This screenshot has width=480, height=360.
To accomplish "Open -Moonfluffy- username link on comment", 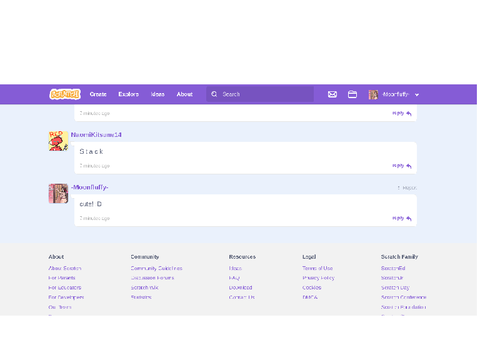I will (x=90, y=187).
